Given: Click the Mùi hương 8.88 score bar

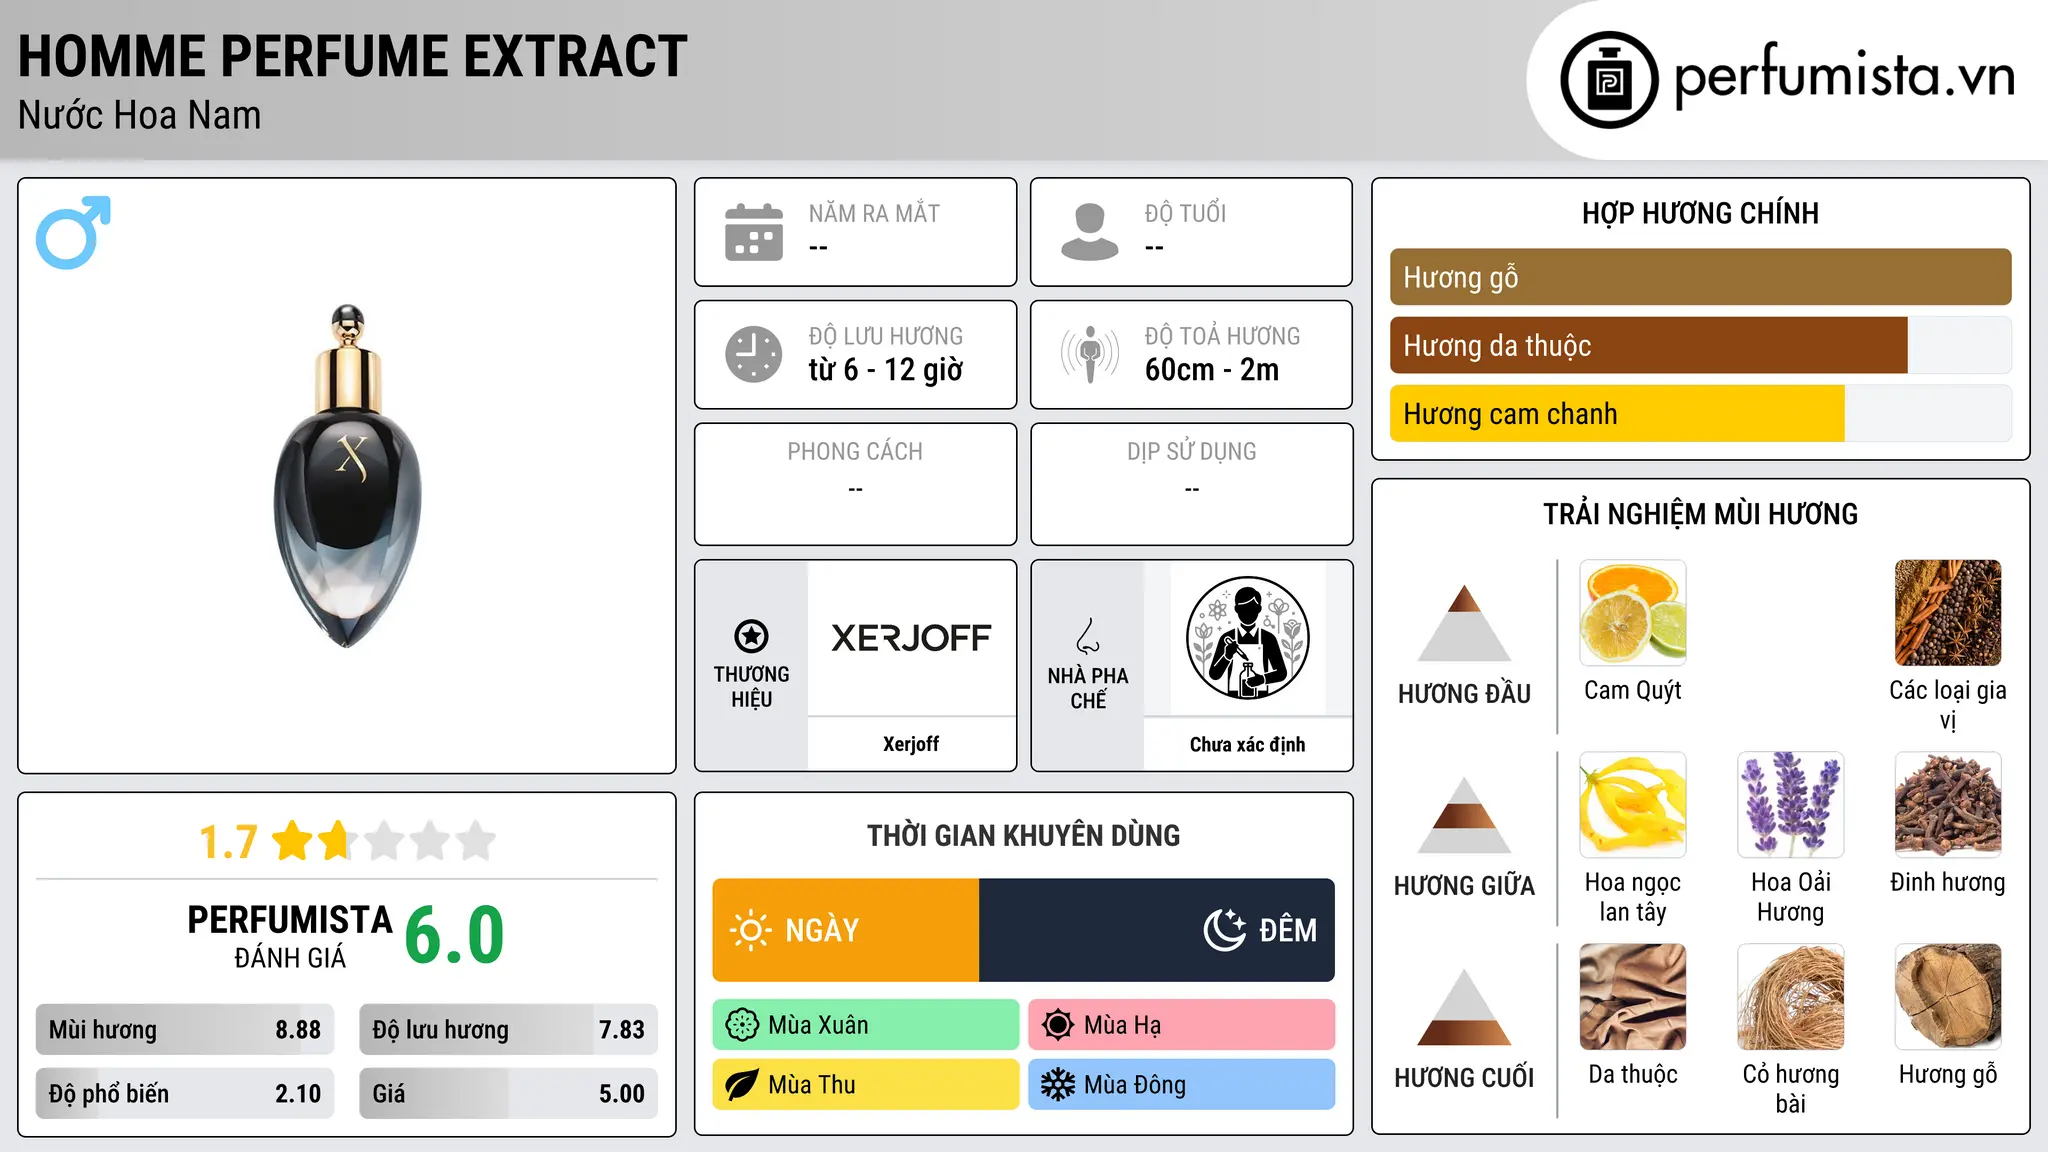Looking at the screenshot, I should coord(185,1030).
